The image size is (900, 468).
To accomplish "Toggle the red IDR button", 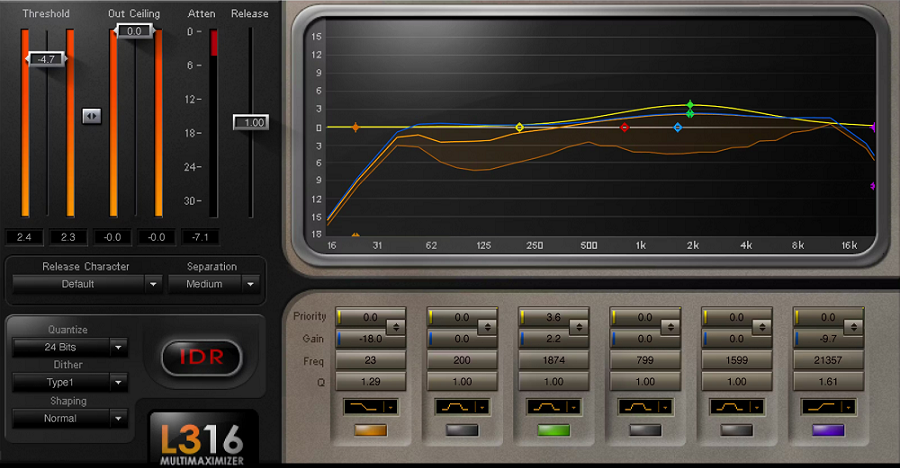I will [x=202, y=357].
